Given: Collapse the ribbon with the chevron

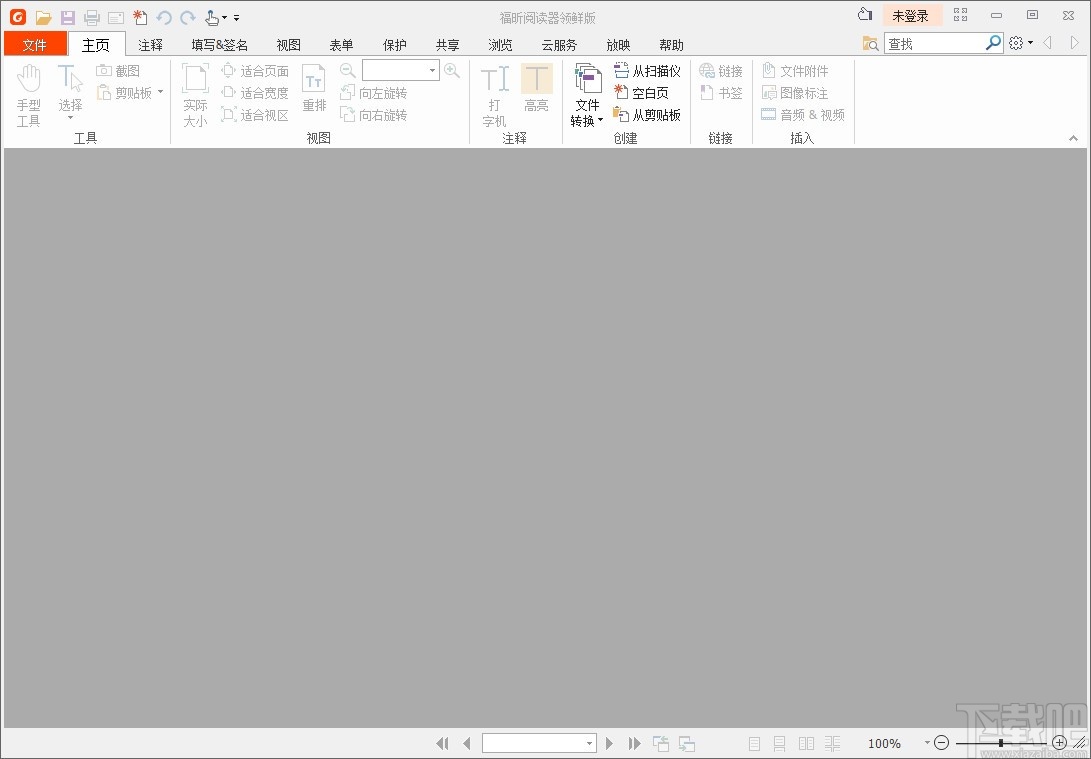Looking at the screenshot, I should click(1074, 138).
